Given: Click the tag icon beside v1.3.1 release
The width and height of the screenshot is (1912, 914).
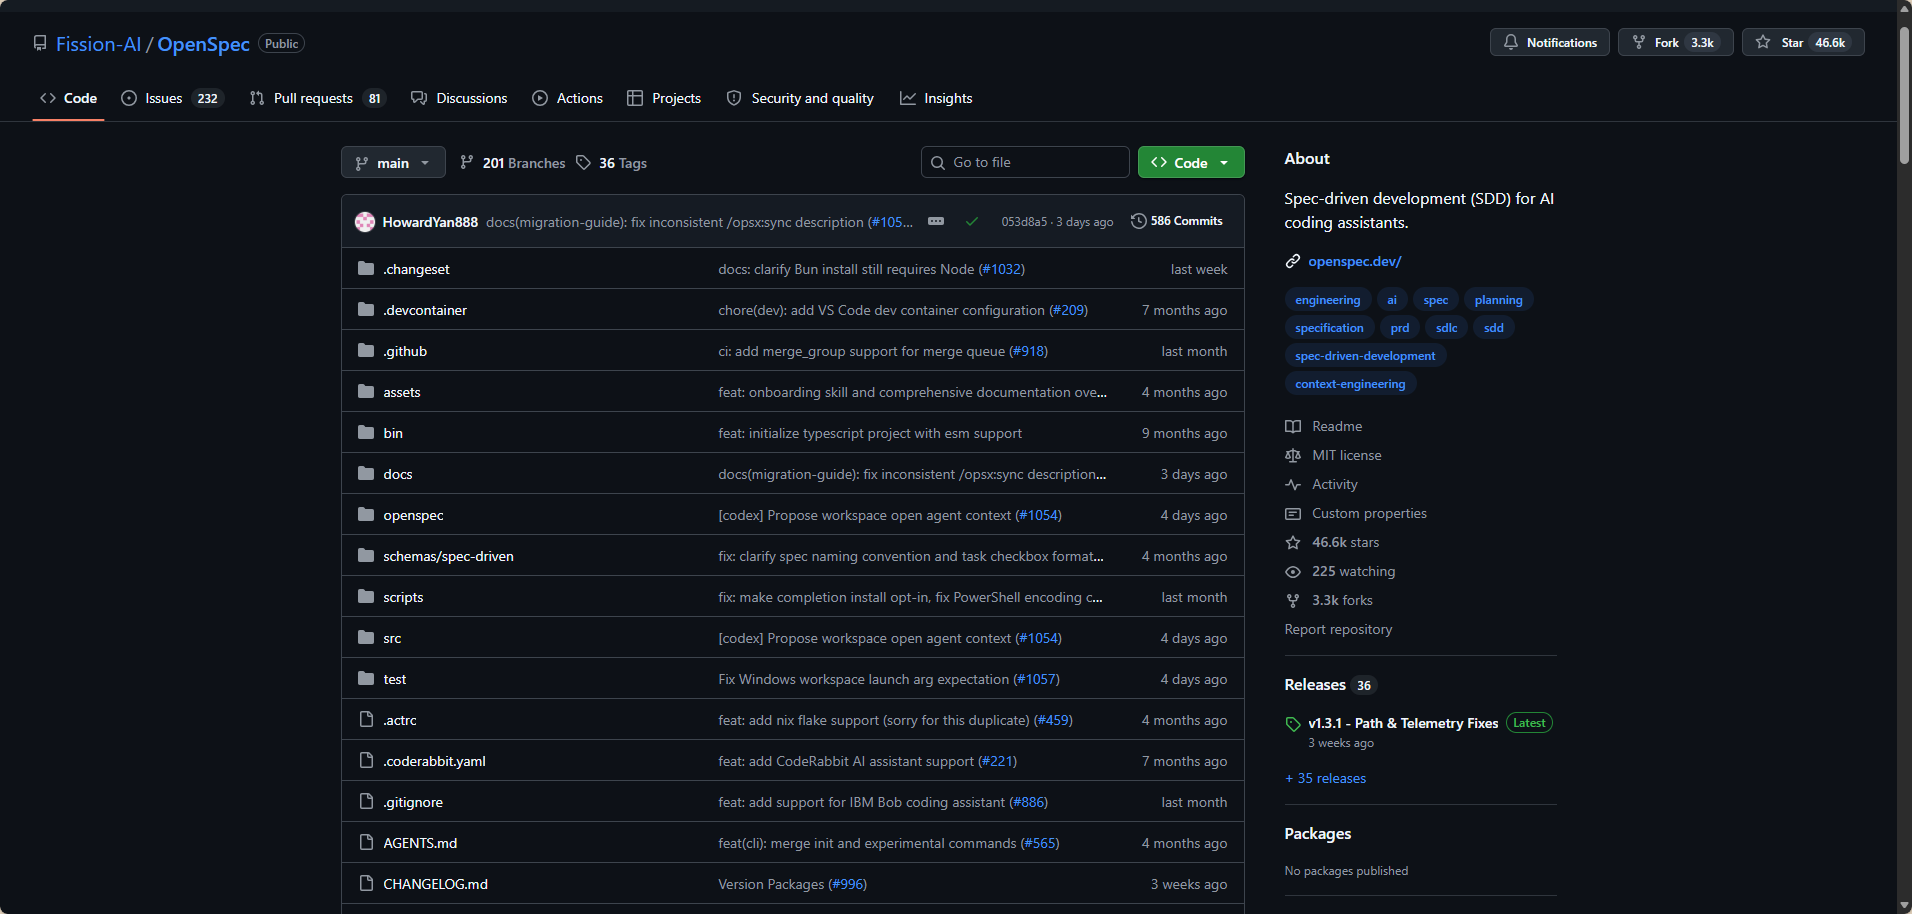Looking at the screenshot, I should [1293, 724].
